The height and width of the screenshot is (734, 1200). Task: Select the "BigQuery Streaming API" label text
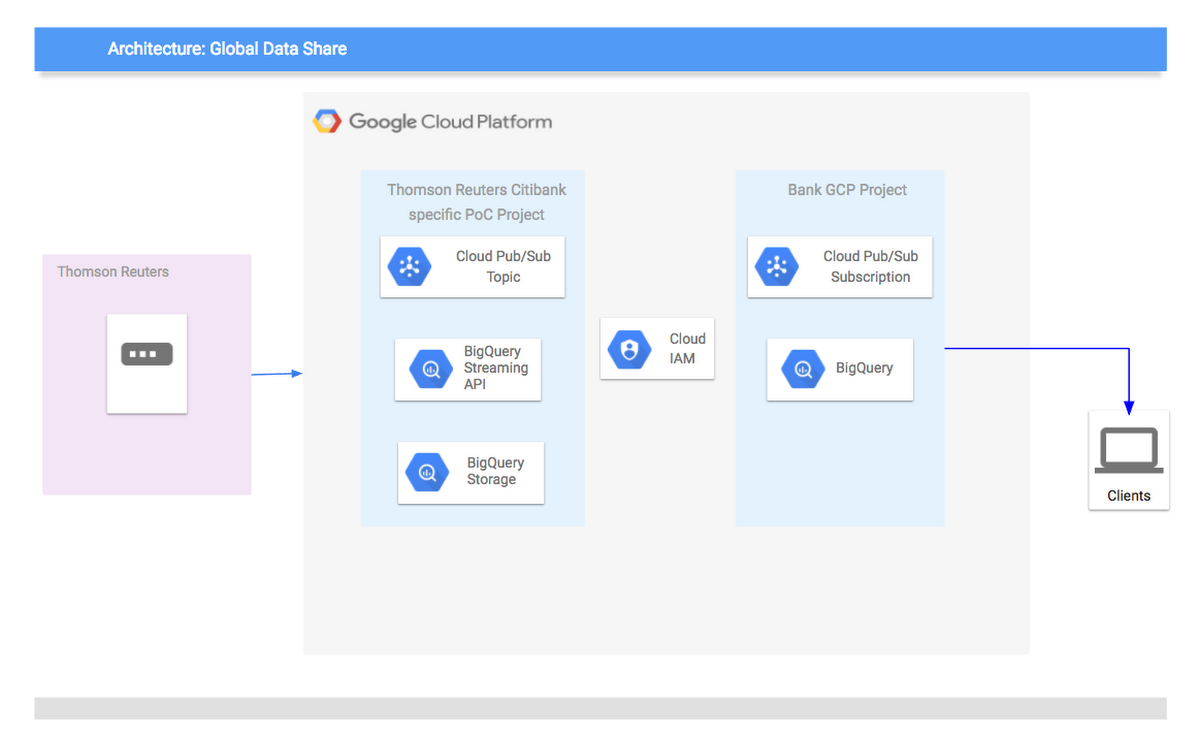(x=495, y=368)
